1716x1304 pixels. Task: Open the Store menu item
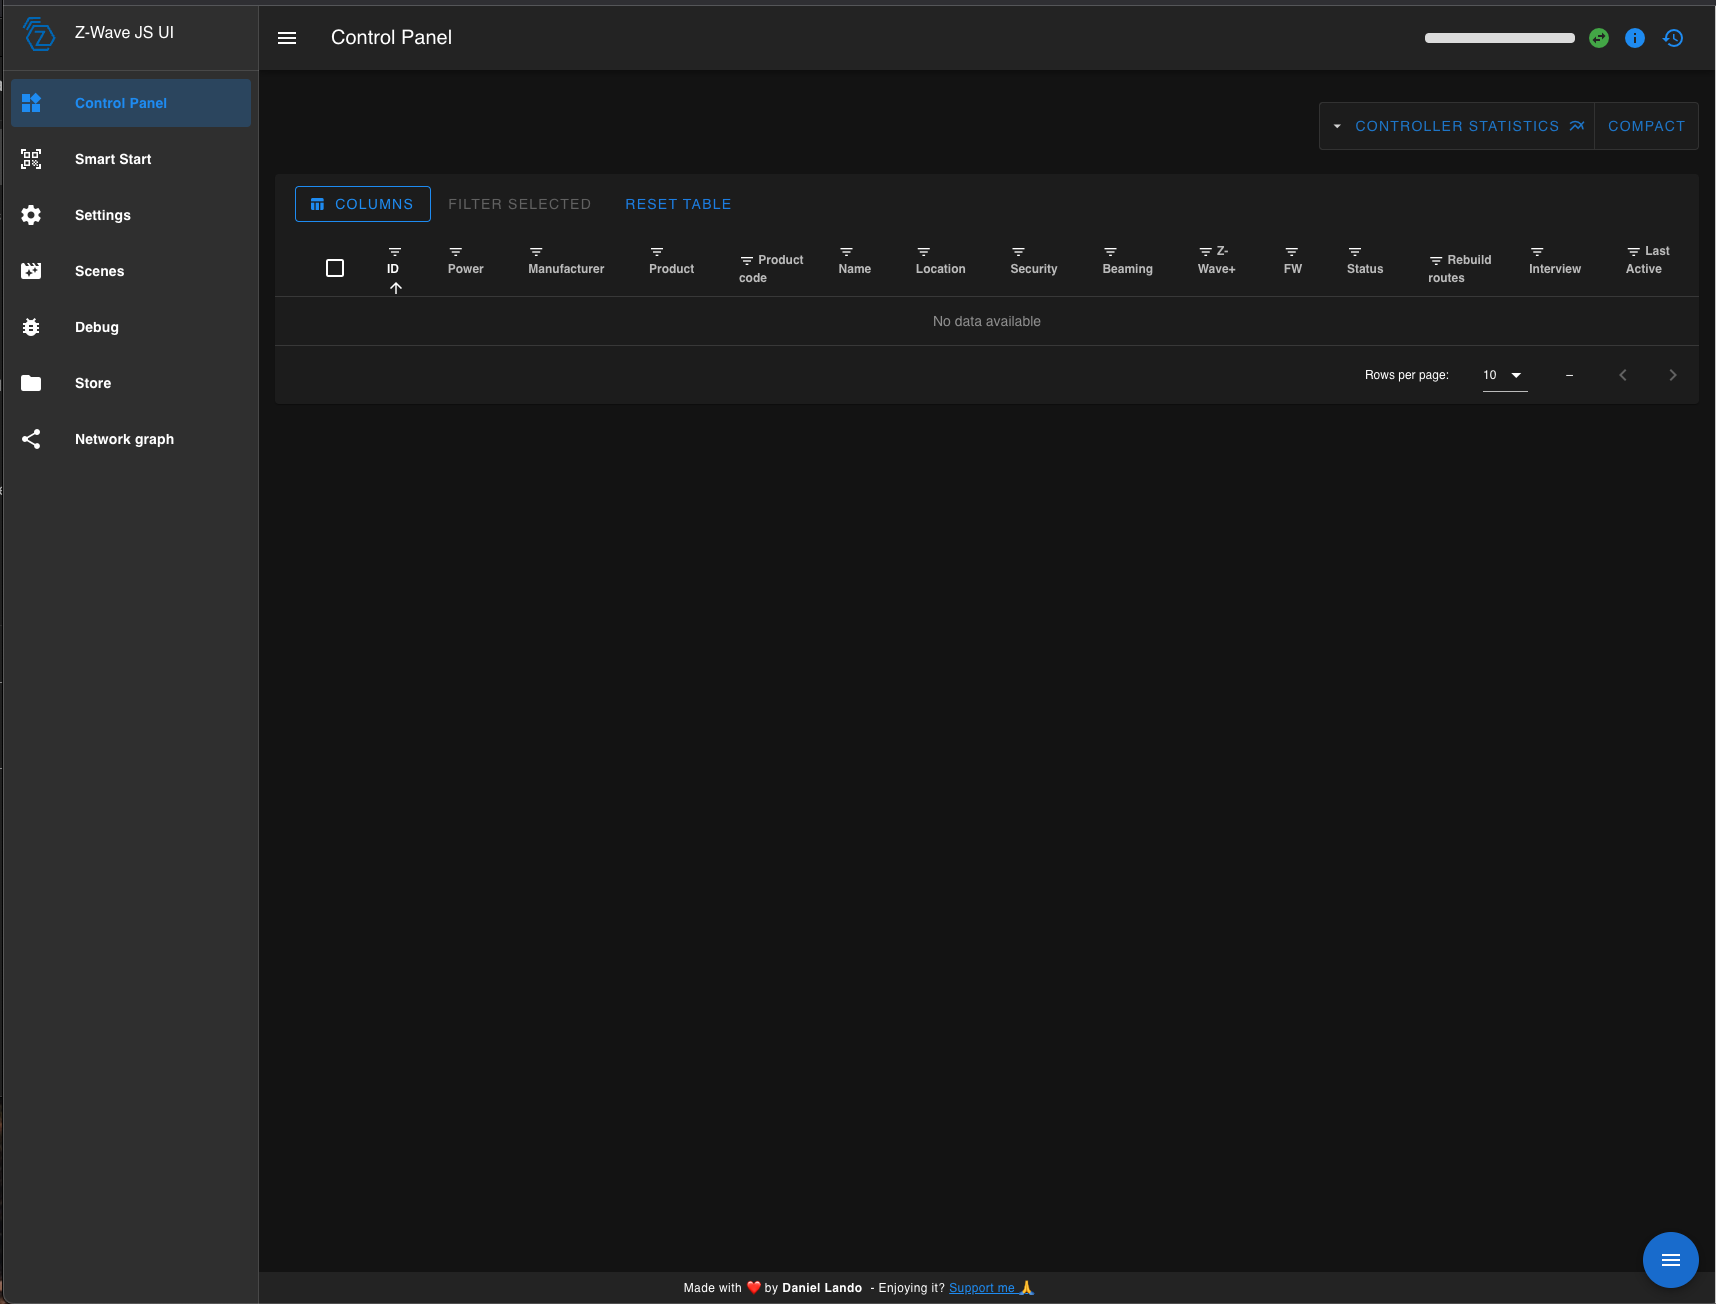[131, 383]
